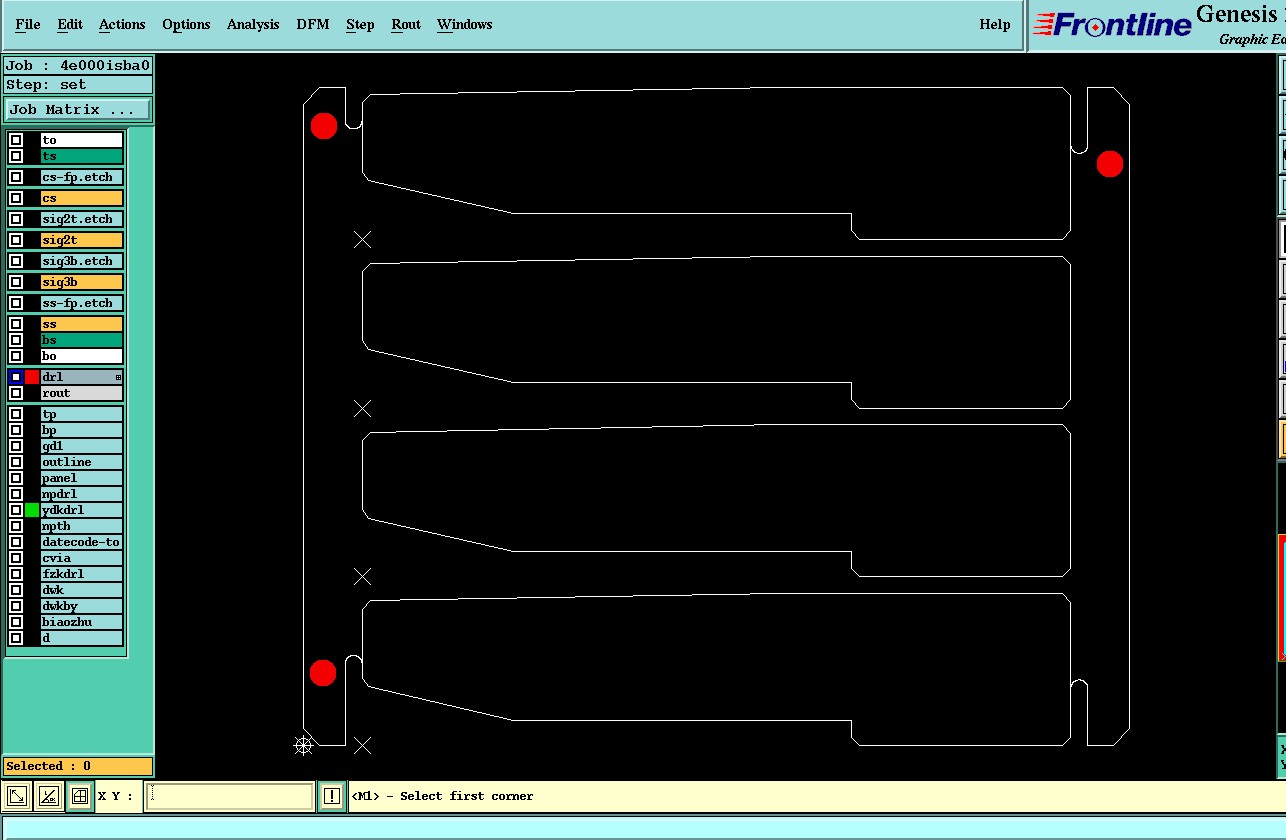Open the Windows menu

[x=464, y=24]
